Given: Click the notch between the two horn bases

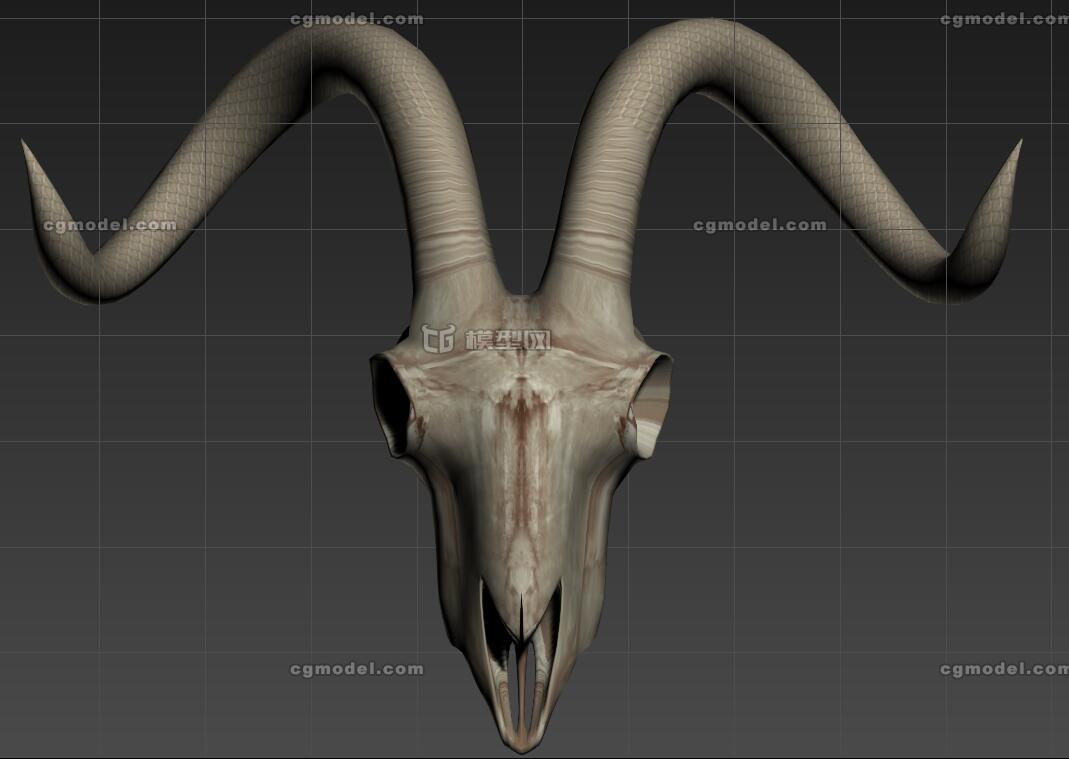Looking at the screenshot, I should (521, 293).
